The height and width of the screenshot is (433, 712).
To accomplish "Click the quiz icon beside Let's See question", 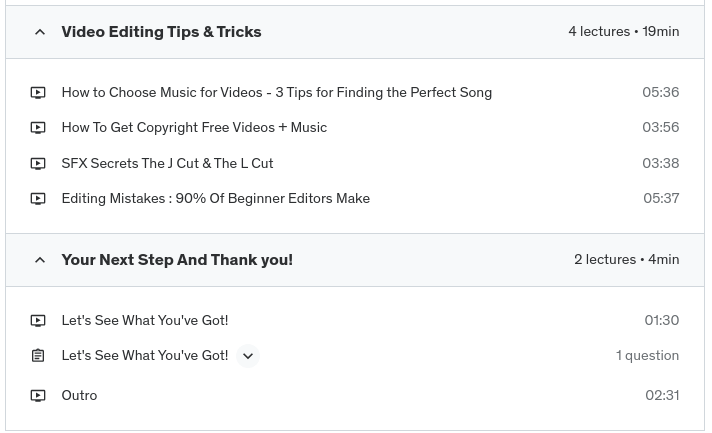I will 38,356.
